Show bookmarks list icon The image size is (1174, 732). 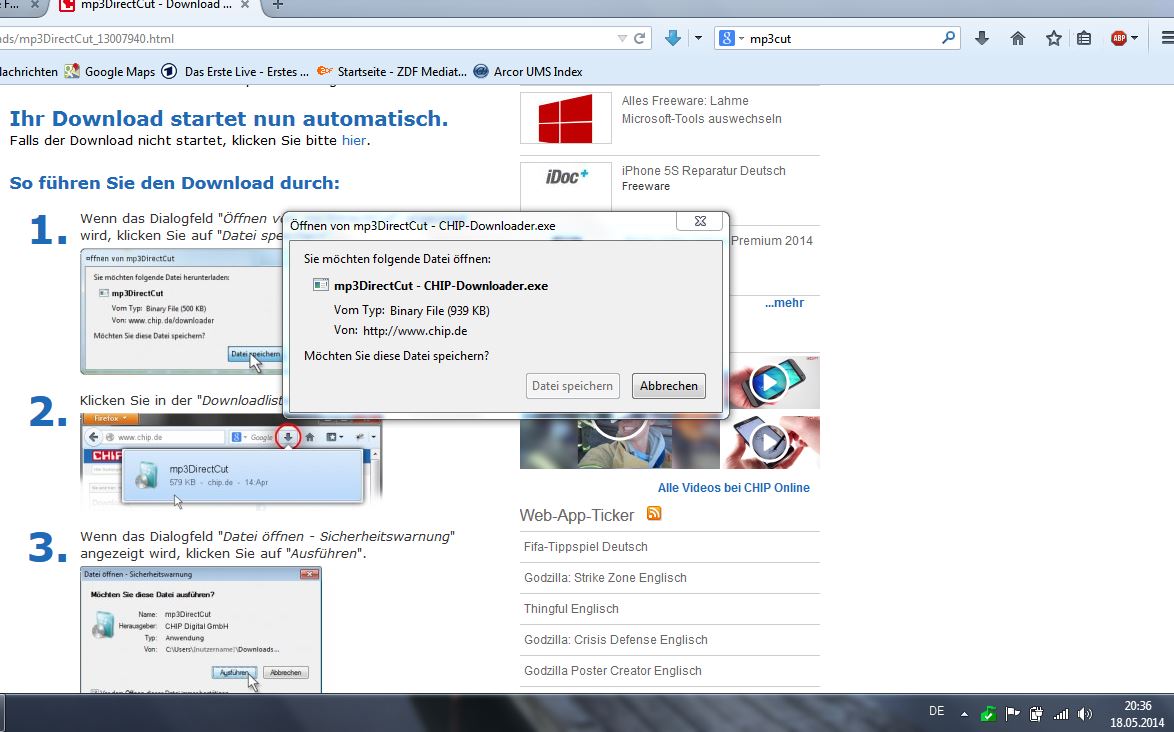pos(1083,38)
